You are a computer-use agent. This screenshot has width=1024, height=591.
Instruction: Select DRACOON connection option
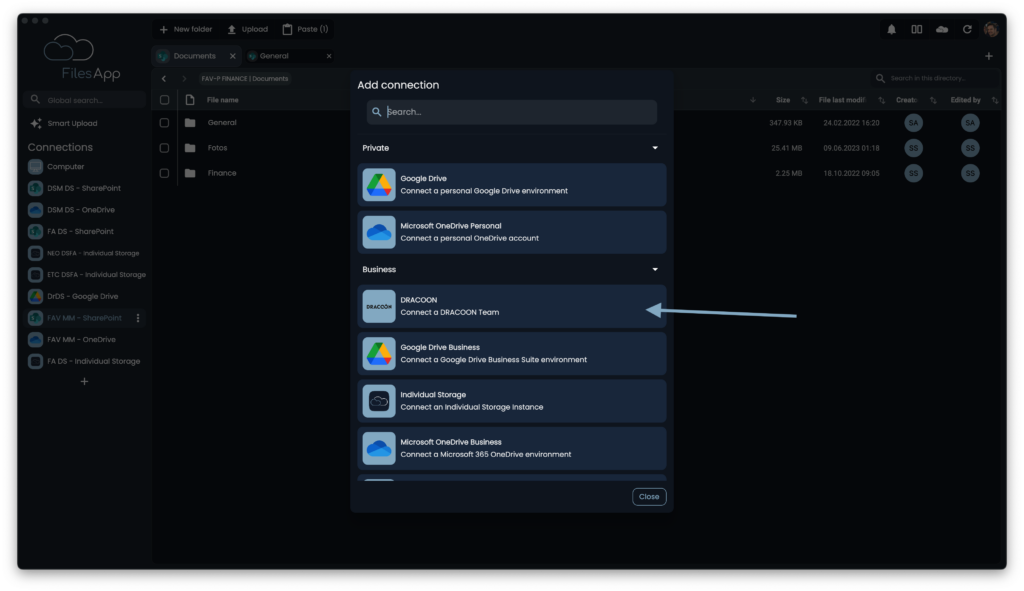[511, 306]
